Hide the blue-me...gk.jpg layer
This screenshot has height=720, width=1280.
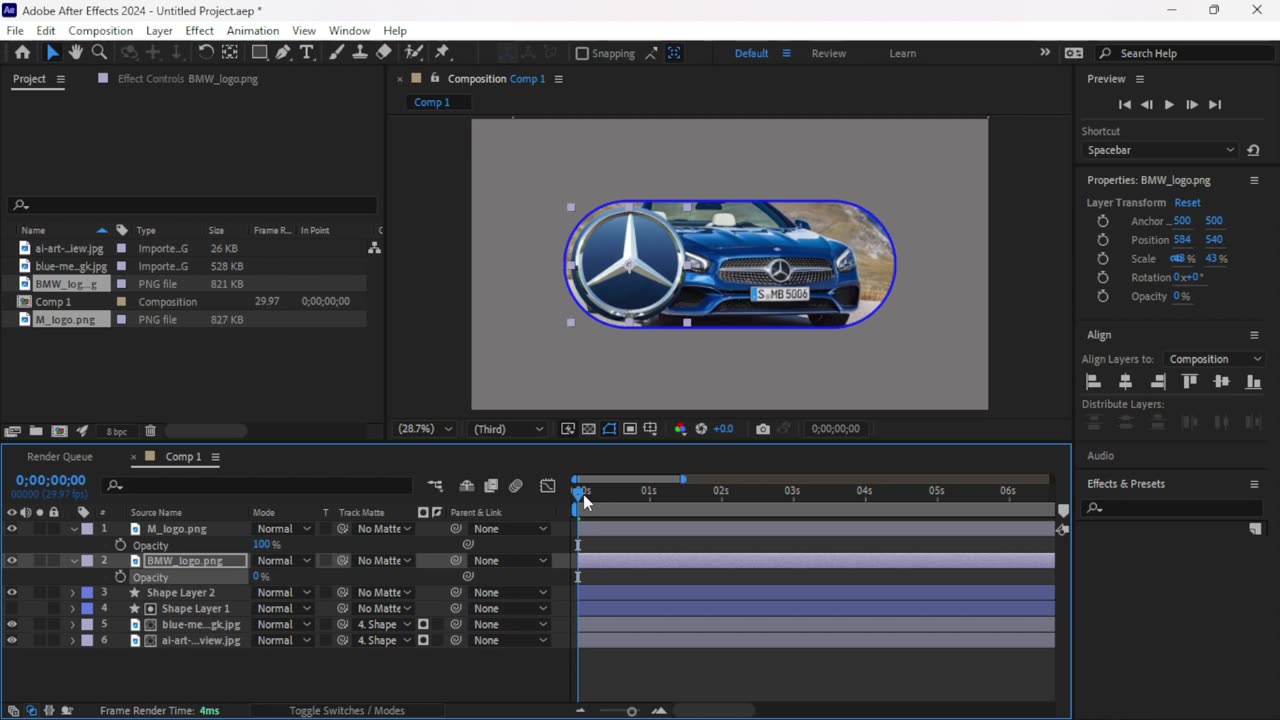pyautogui.click(x=12, y=625)
